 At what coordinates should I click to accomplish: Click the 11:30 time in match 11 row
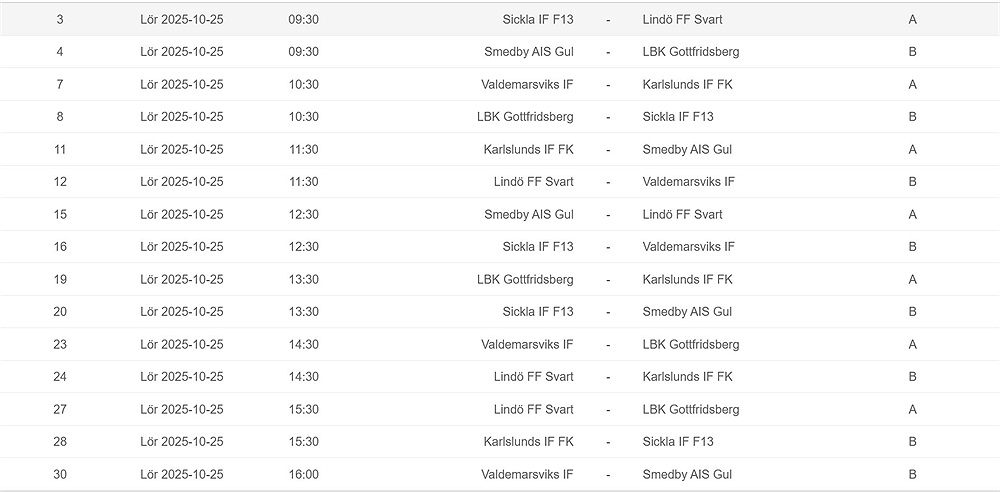pos(303,149)
